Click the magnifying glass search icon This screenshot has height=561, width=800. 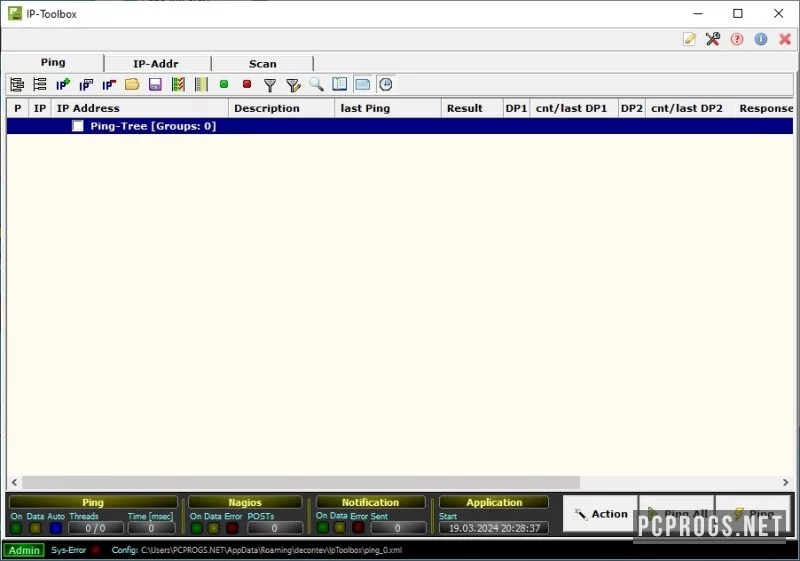tap(316, 85)
